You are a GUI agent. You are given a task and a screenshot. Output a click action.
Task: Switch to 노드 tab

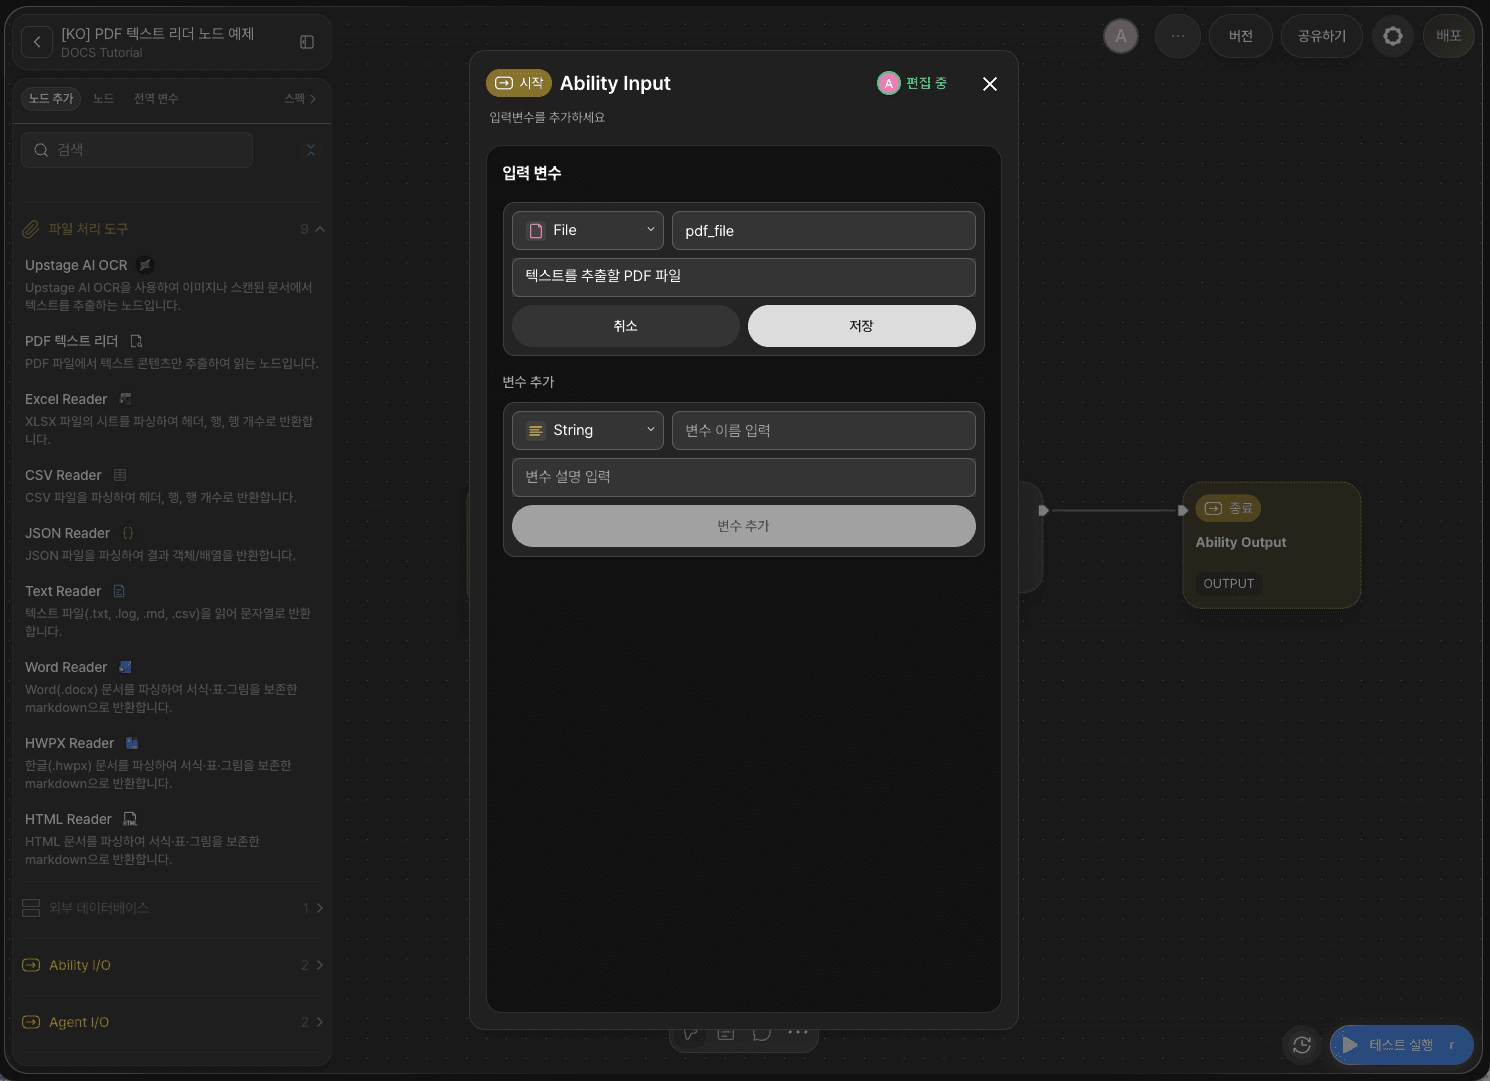[103, 98]
